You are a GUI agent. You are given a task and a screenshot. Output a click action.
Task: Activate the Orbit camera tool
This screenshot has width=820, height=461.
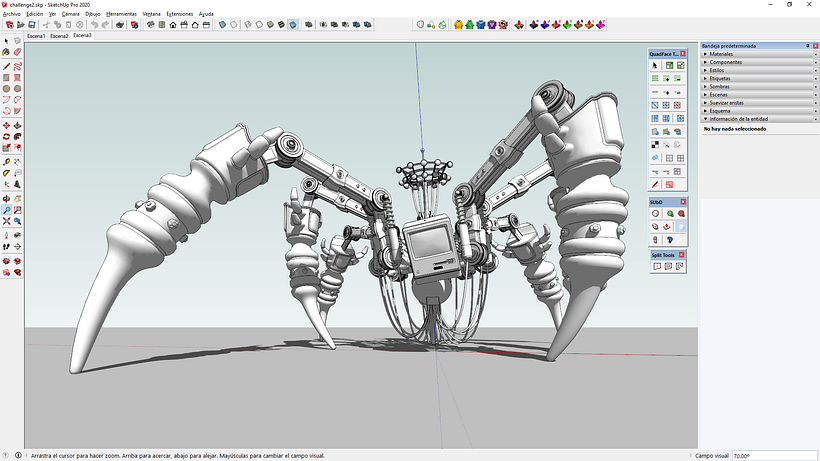click(x=6, y=199)
